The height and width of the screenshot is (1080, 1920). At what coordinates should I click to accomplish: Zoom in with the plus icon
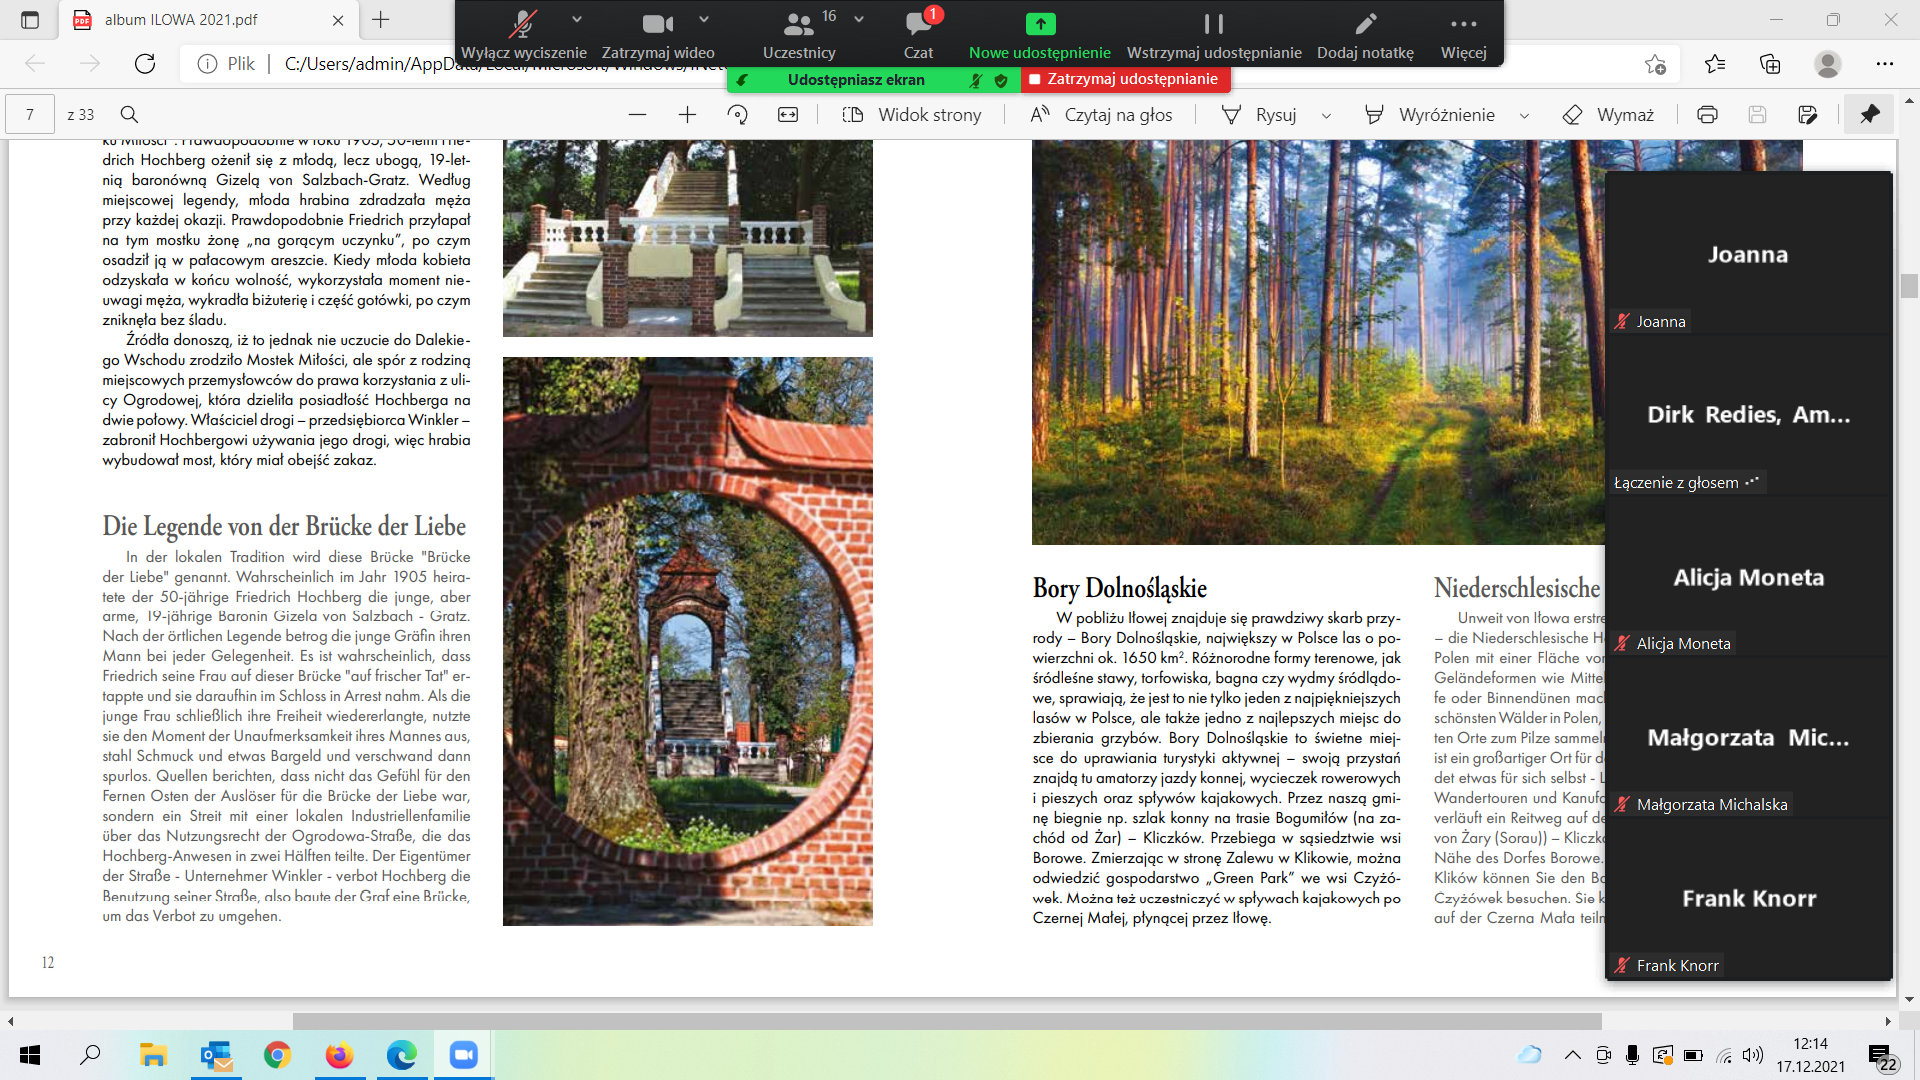pos(687,115)
